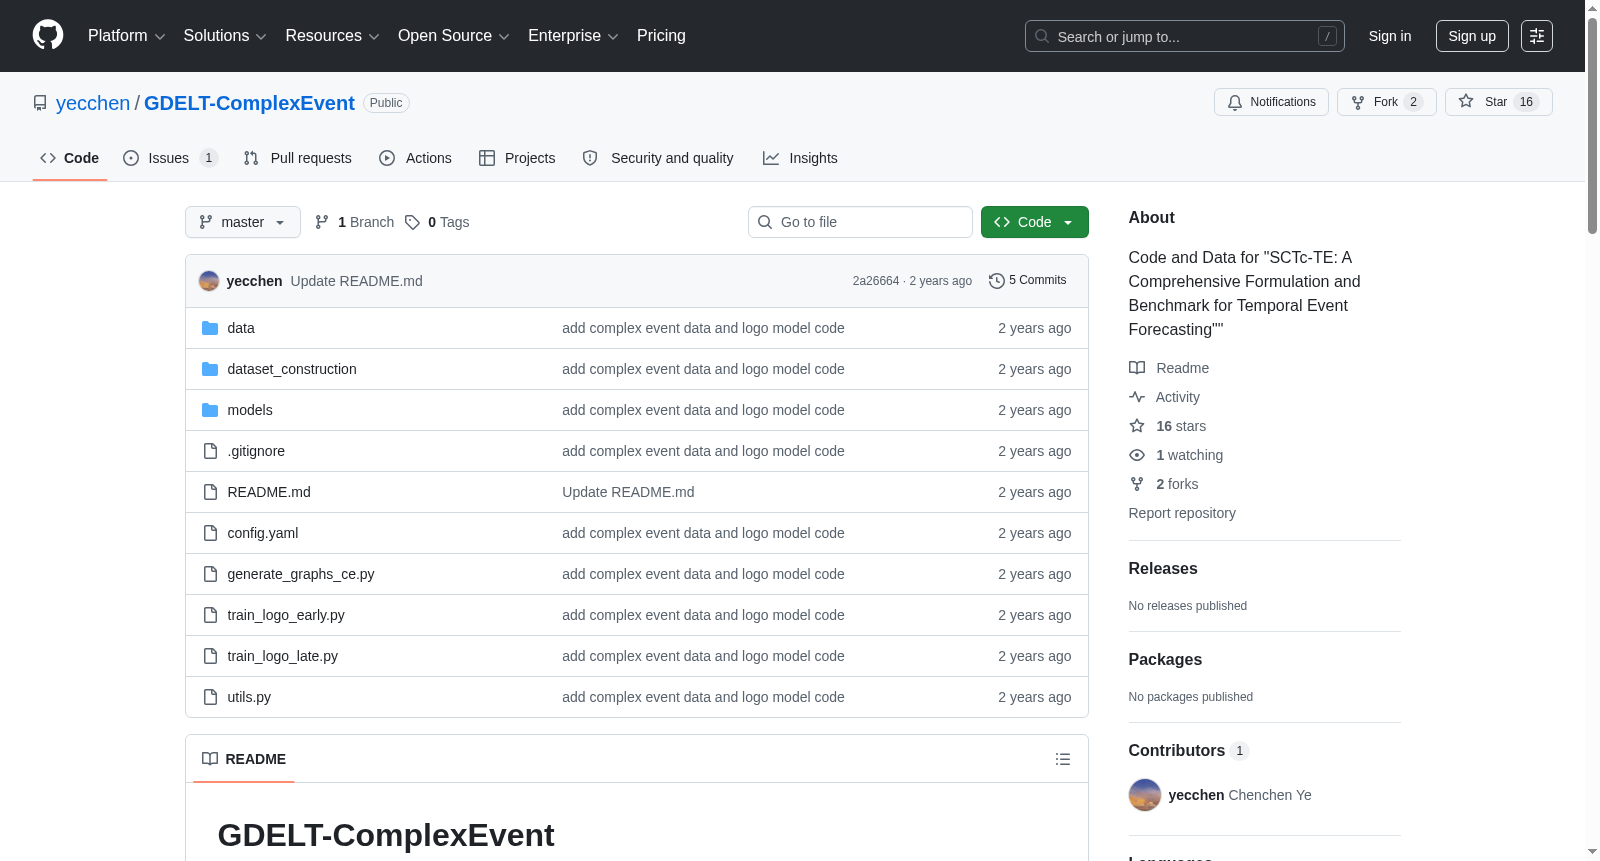The image size is (1600, 861).
Task: Click the yecchen contributor avatar
Action: [1145, 795]
